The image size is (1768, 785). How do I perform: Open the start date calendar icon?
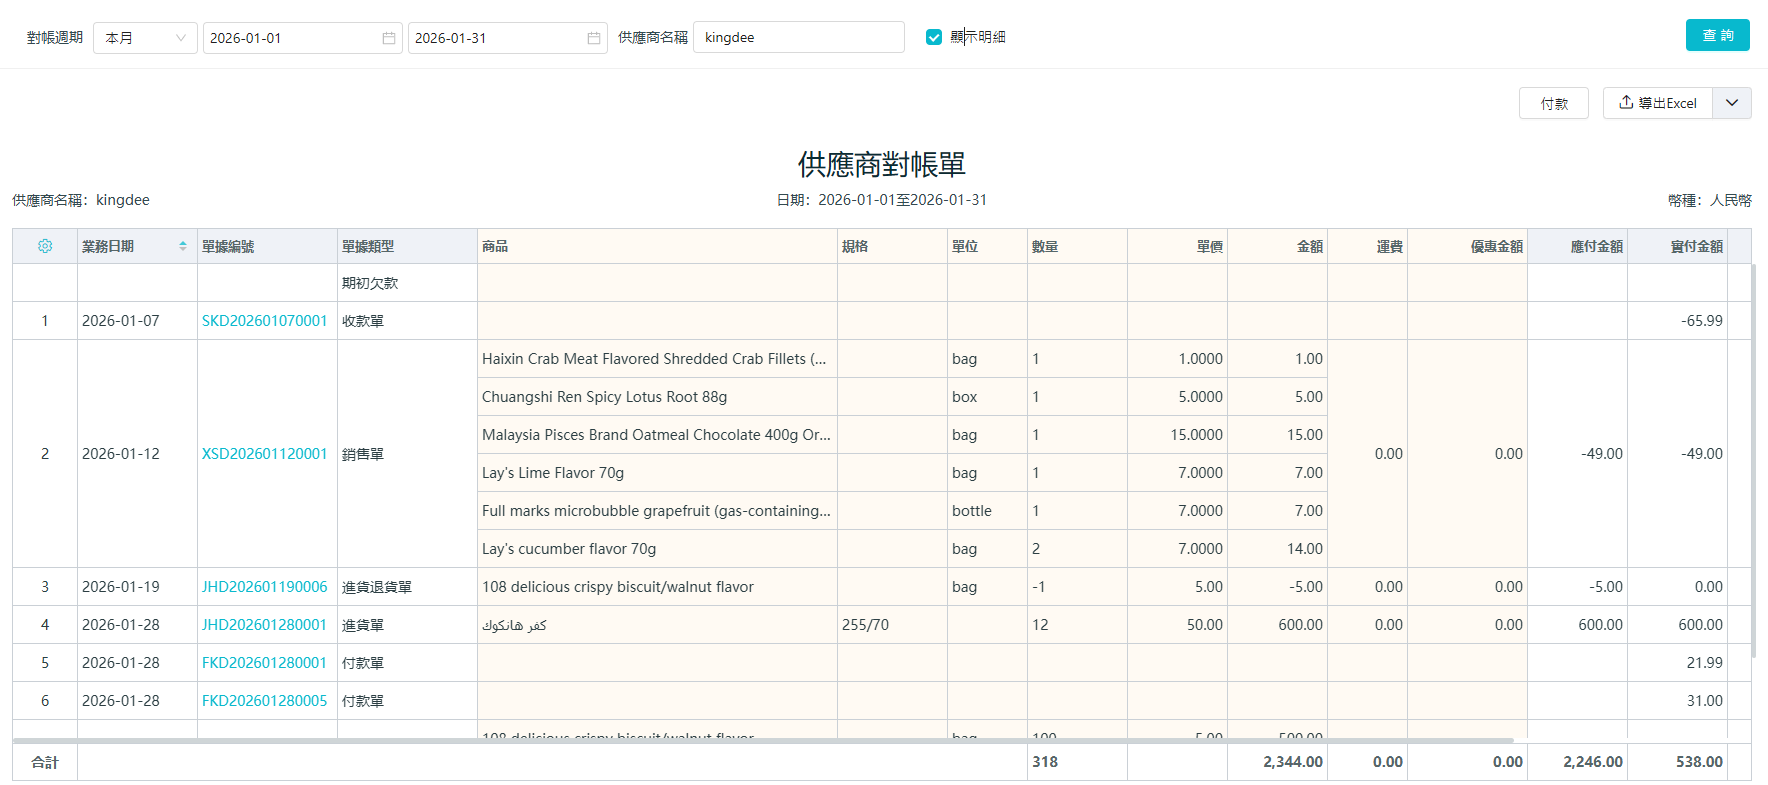[389, 38]
